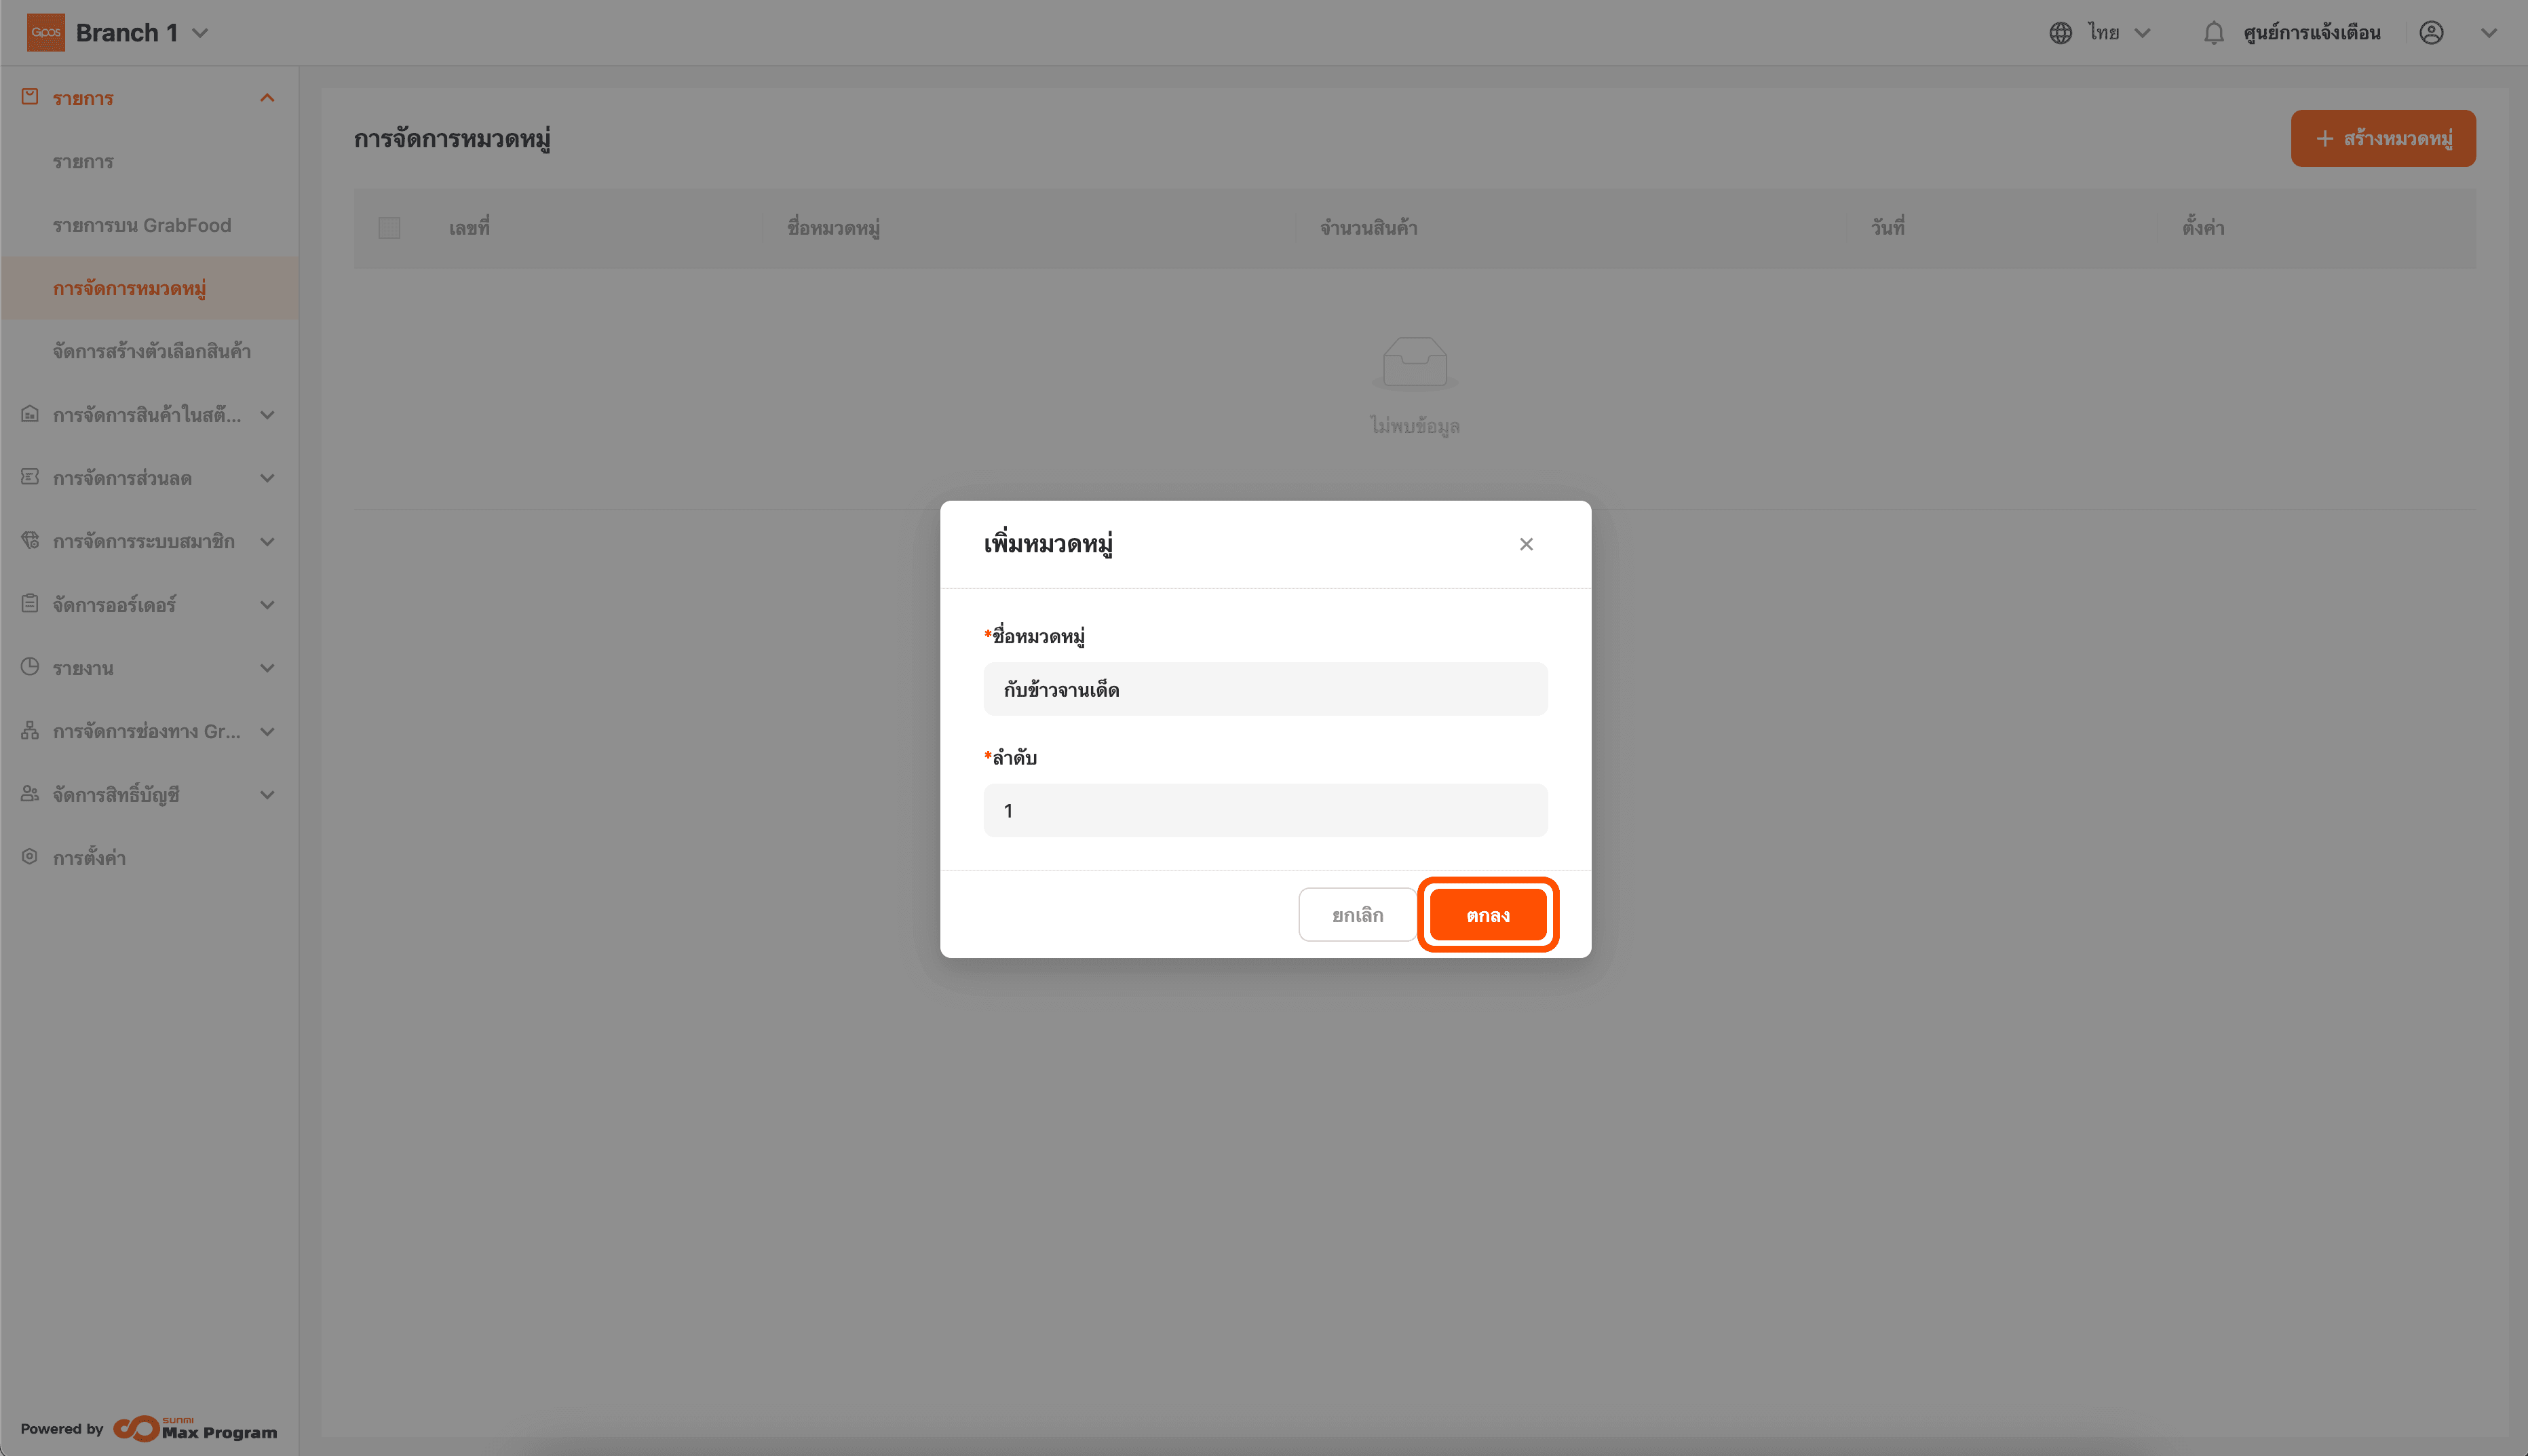Open the Branch 1 dropdown
The height and width of the screenshot is (1456, 2528).
tap(200, 33)
